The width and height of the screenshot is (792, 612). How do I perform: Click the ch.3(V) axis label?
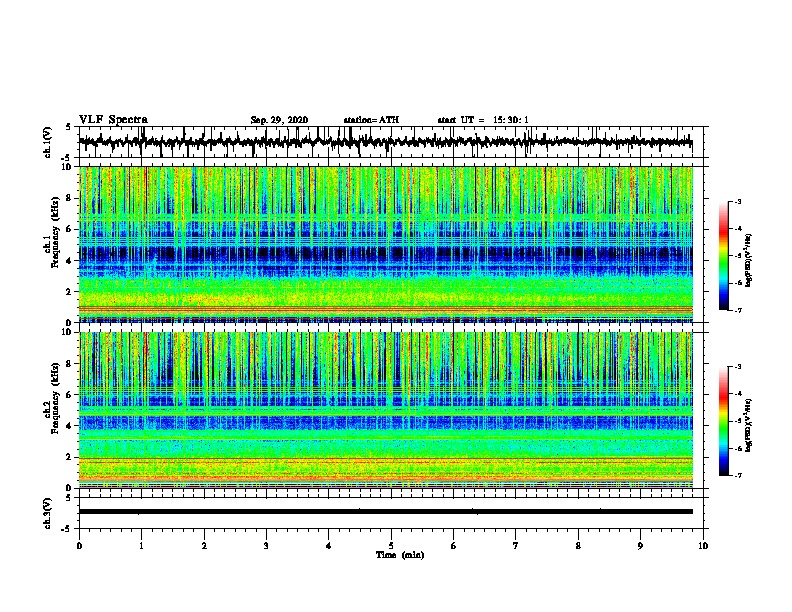pyautogui.click(x=48, y=513)
